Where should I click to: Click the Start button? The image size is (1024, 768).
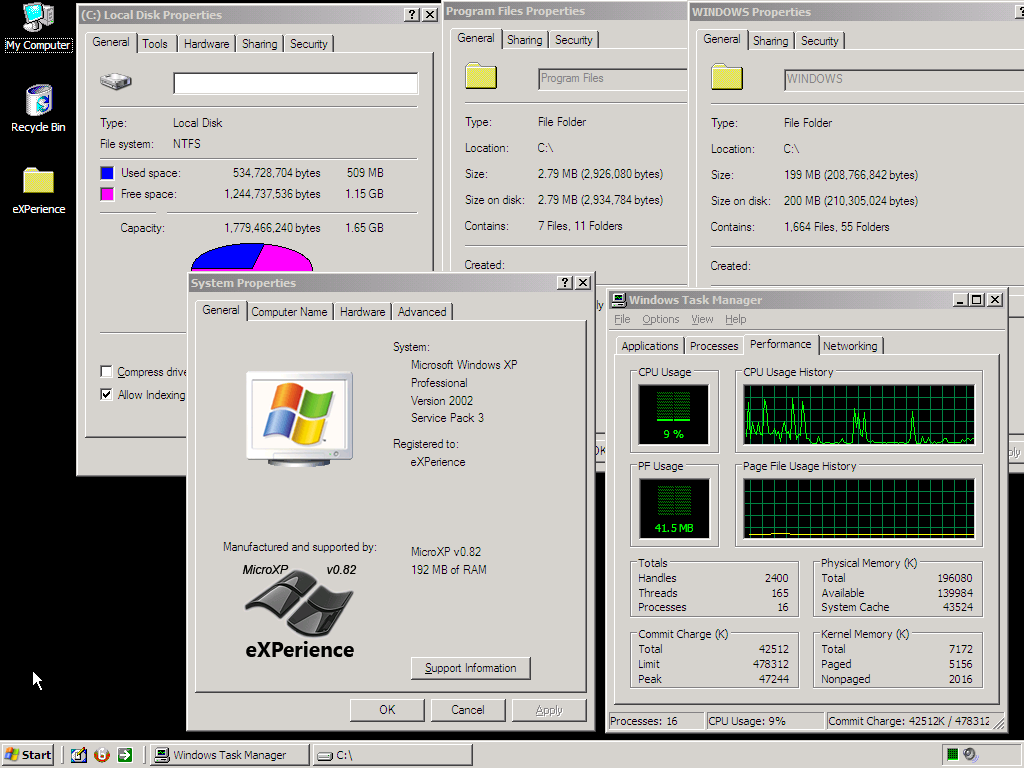pyautogui.click(x=28, y=755)
